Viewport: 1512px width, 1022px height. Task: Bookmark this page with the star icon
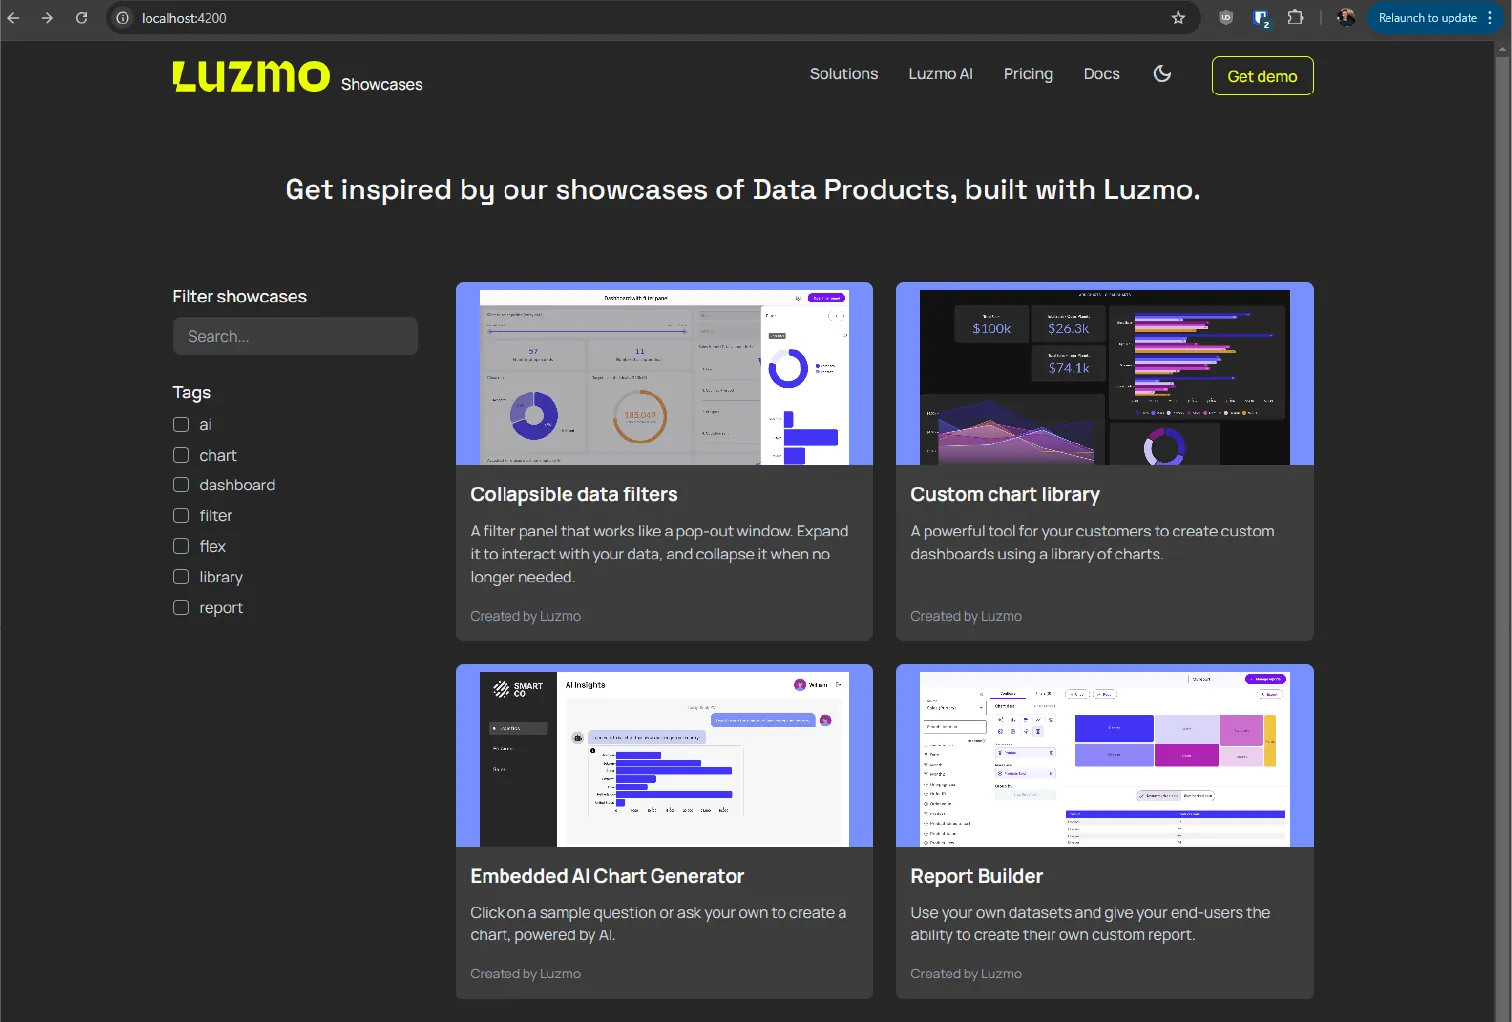(x=1178, y=18)
